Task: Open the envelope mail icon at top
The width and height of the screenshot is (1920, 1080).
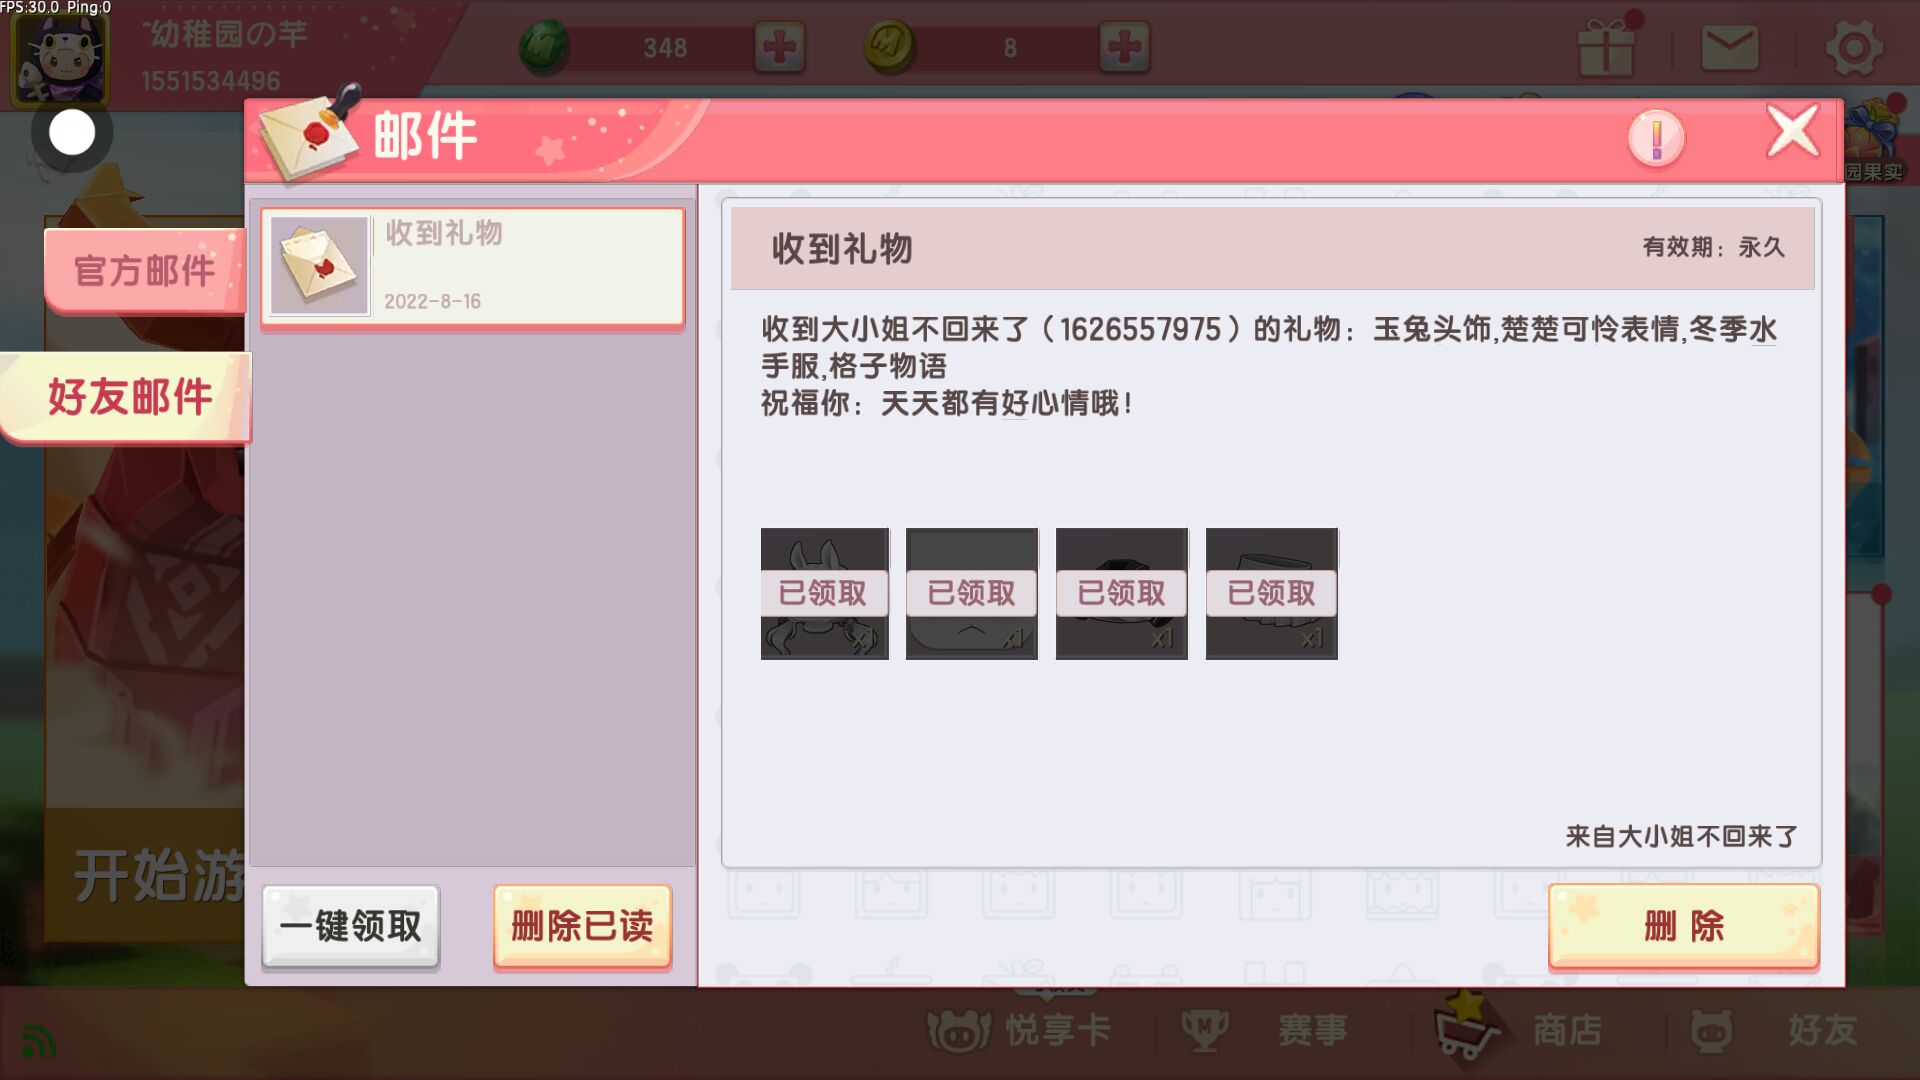Action: 1730,48
